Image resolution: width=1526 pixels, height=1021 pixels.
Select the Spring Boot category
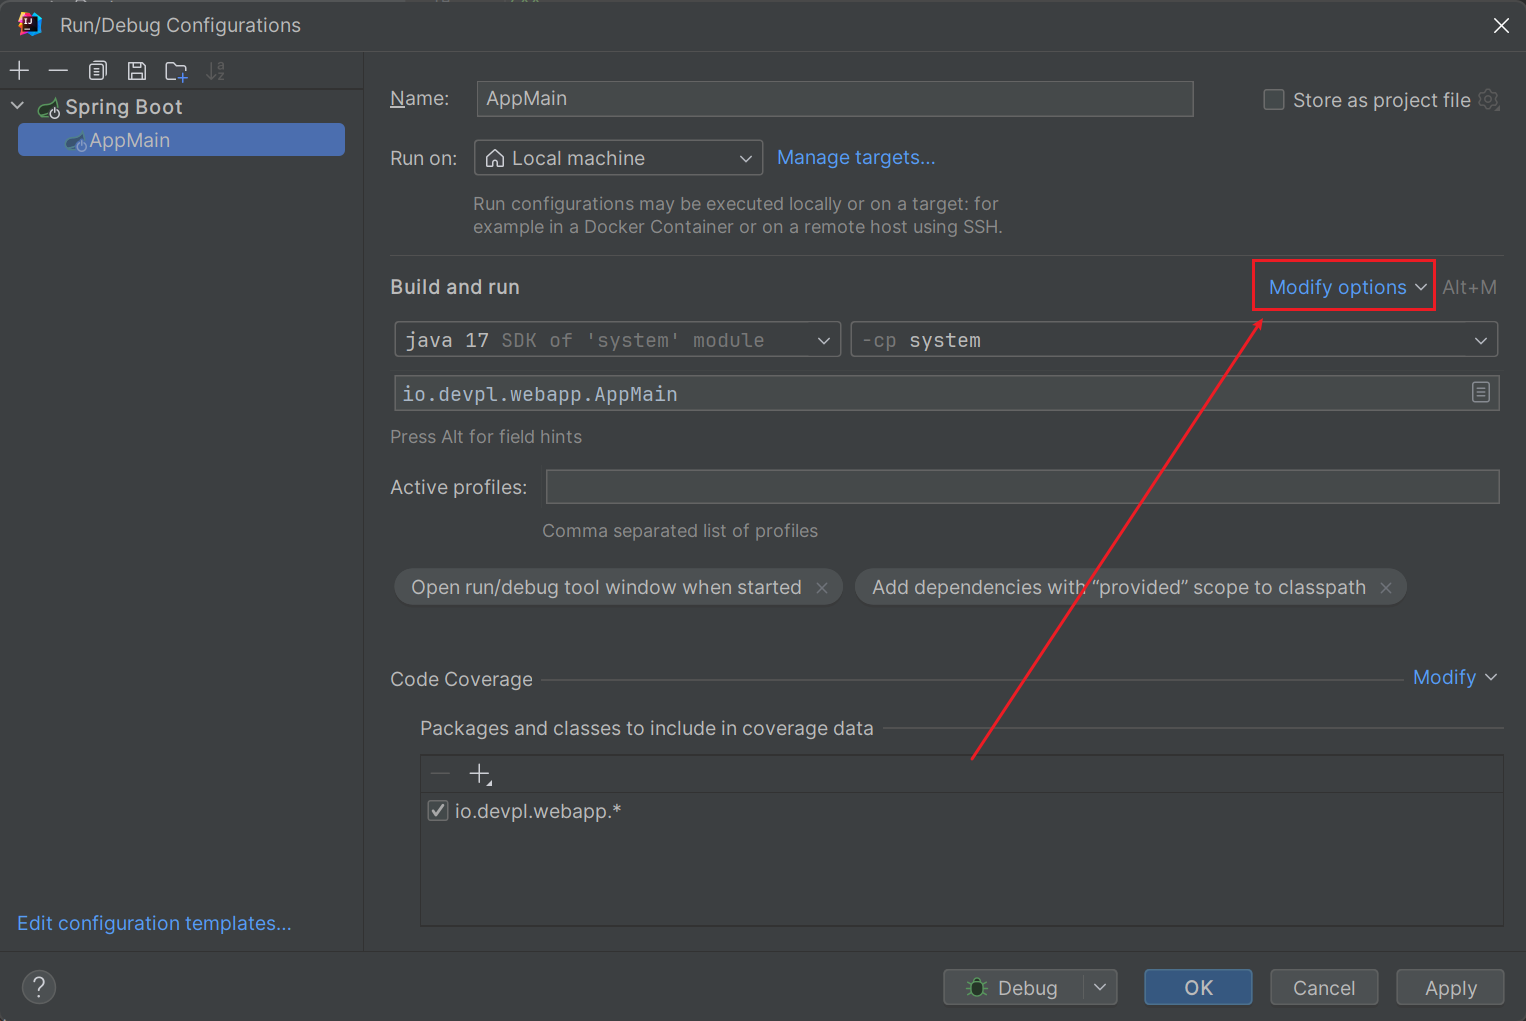pyautogui.click(x=123, y=107)
